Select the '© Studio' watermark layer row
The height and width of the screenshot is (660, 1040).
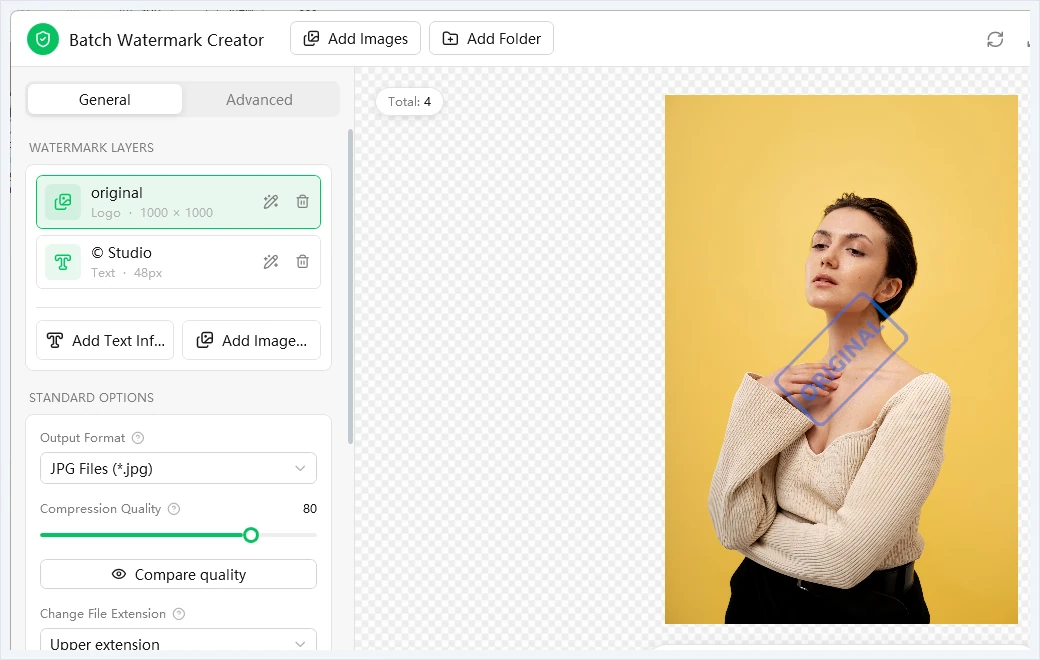point(178,262)
